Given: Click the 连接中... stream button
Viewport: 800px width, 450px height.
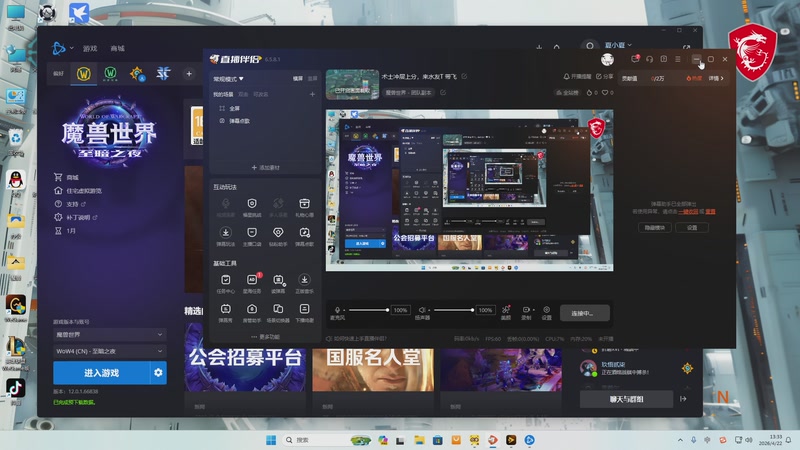Looking at the screenshot, I should point(585,313).
